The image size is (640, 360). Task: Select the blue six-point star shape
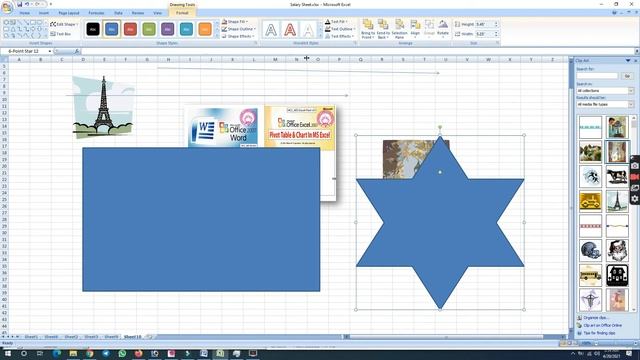(440, 222)
